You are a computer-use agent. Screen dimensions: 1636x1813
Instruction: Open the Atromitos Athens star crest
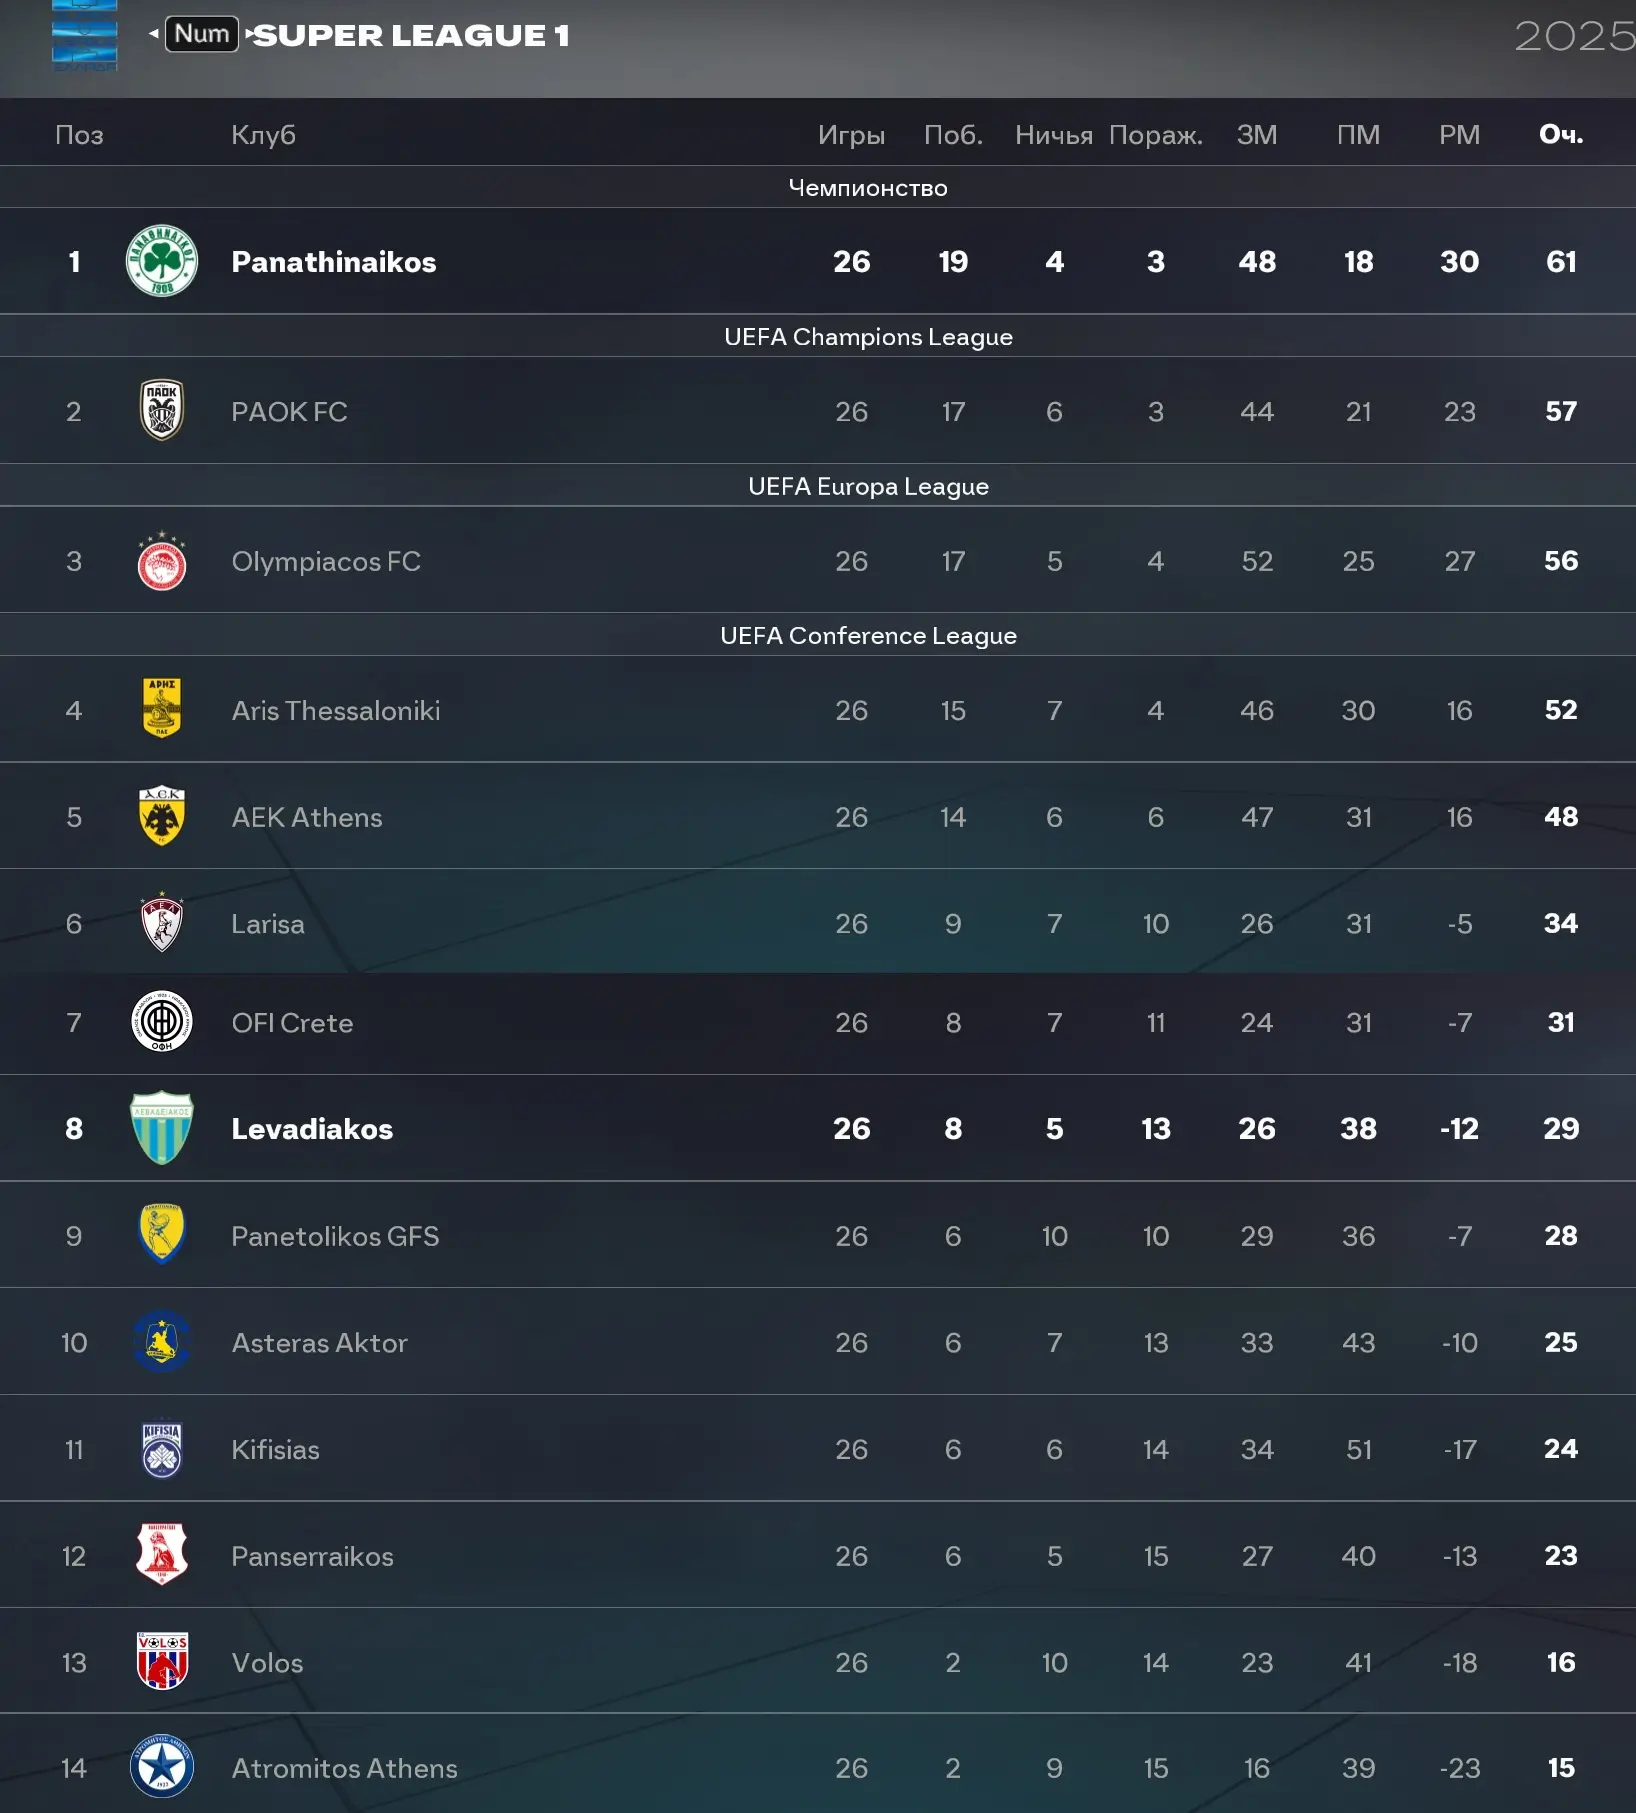coord(162,1766)
